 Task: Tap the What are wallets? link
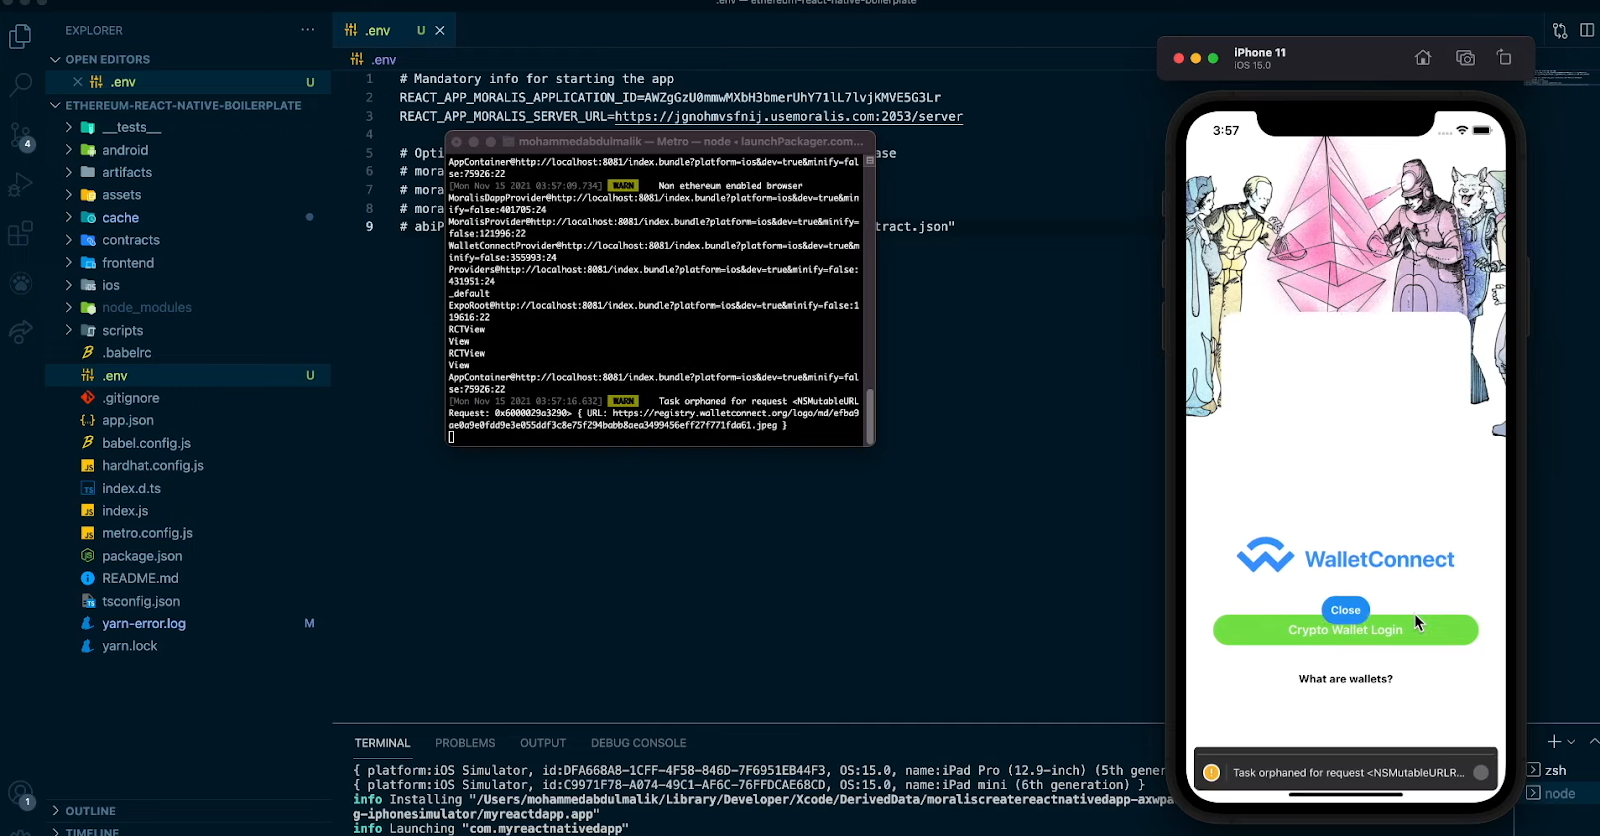click(1345, 679)
